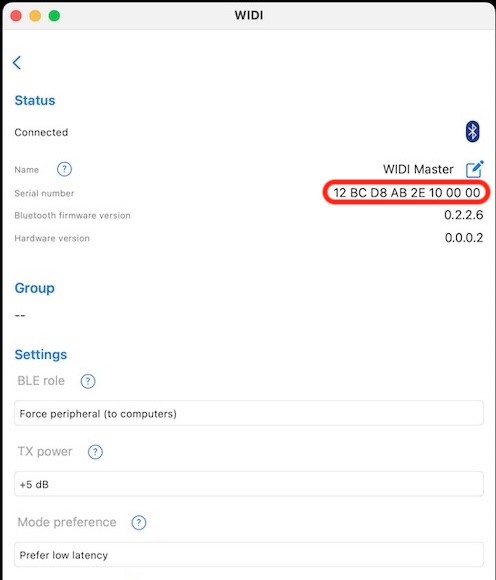Click the Bluetooth connection status icon
The height and width of the screenshot is (580, 496).
(472, 131)
